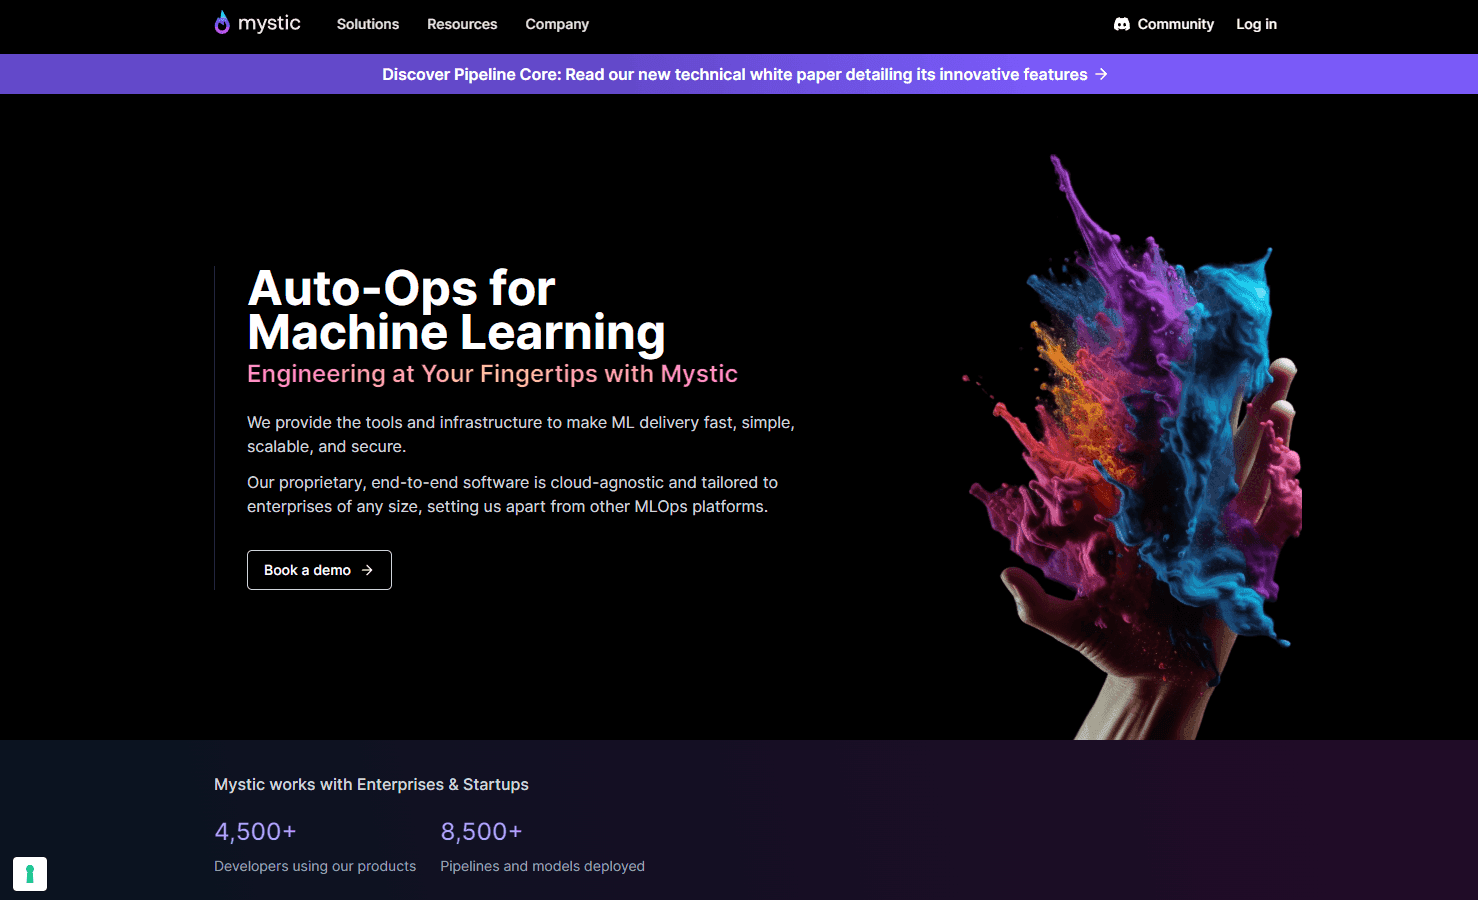Viewport: 1478px width, 900px height.
Task: Click the mystic wordmark text
Action: click(x=269, y=23)
